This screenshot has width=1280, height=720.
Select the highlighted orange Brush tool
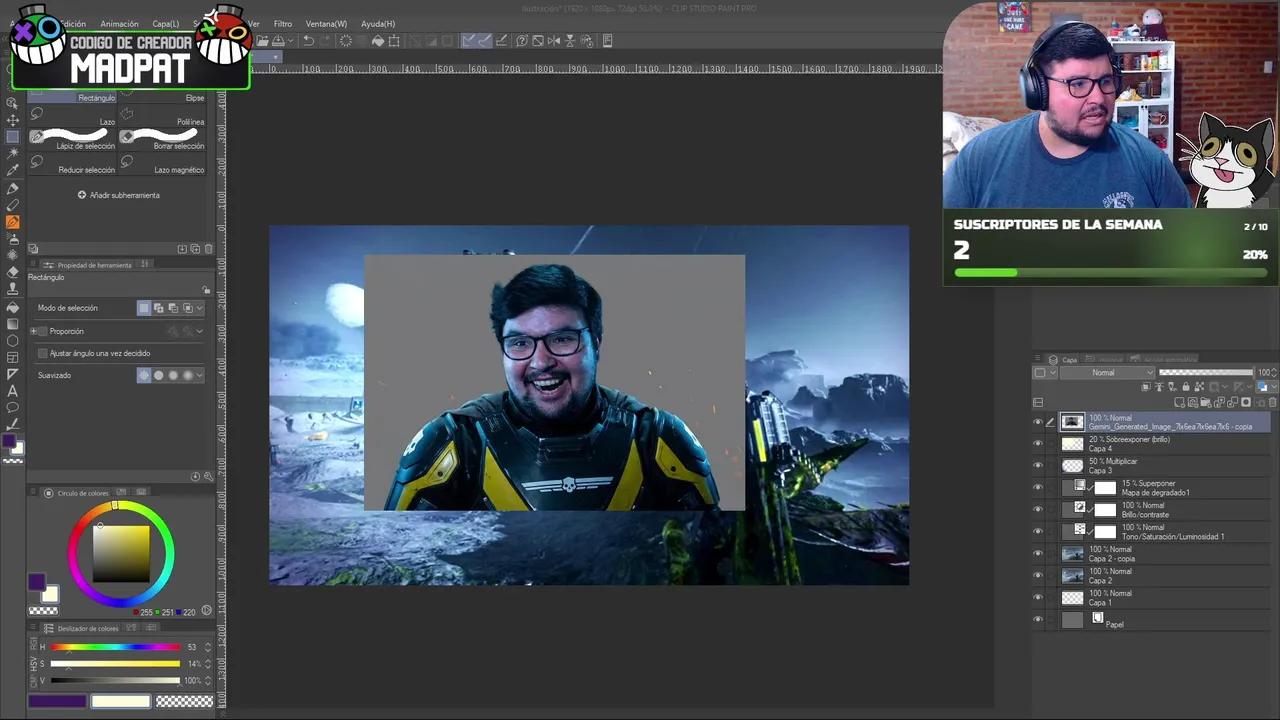(13, 222)
